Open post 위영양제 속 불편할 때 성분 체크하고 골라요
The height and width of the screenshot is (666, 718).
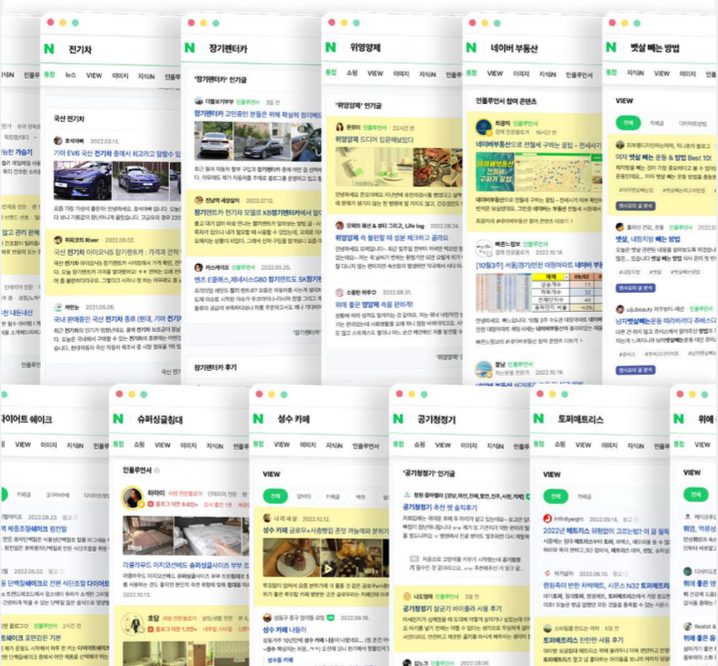pos(392,238)
